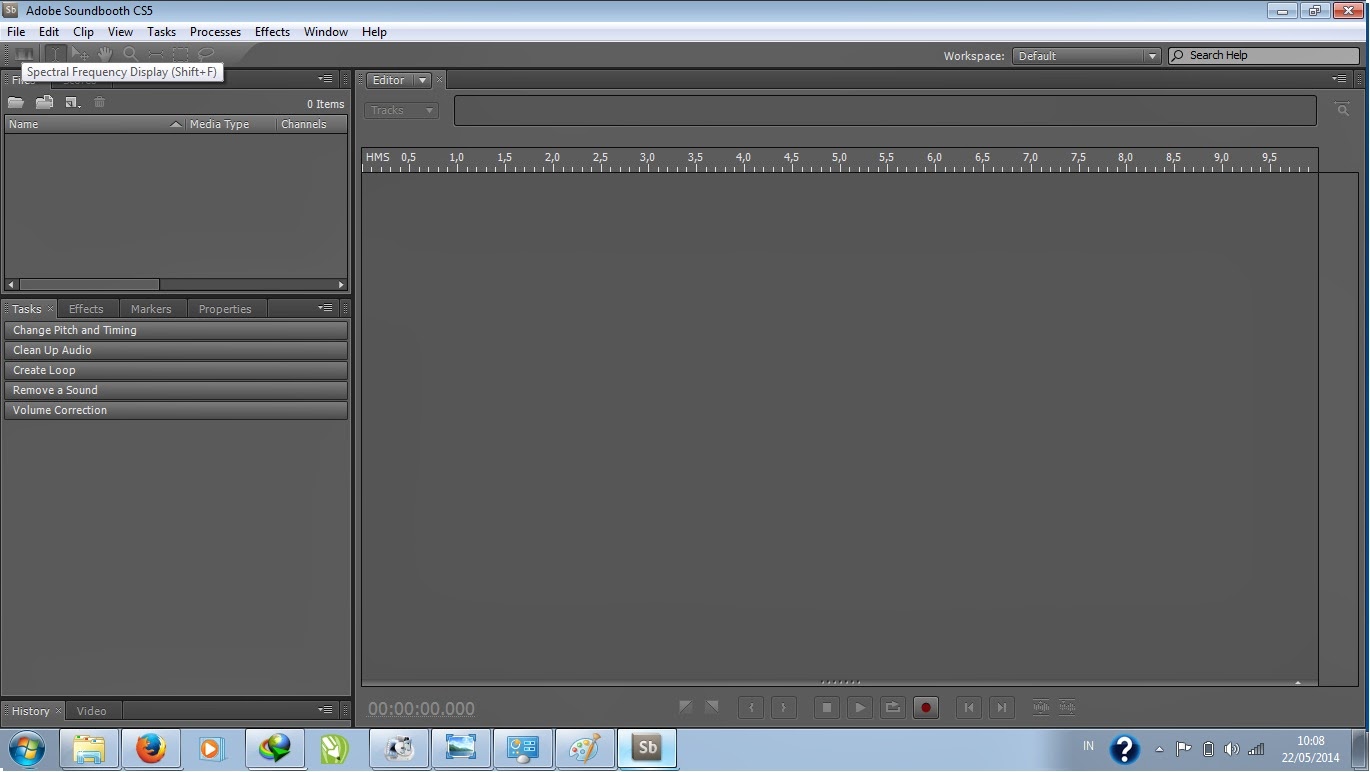Toggle the Spectral Frequency Display button

click(24, 54)
